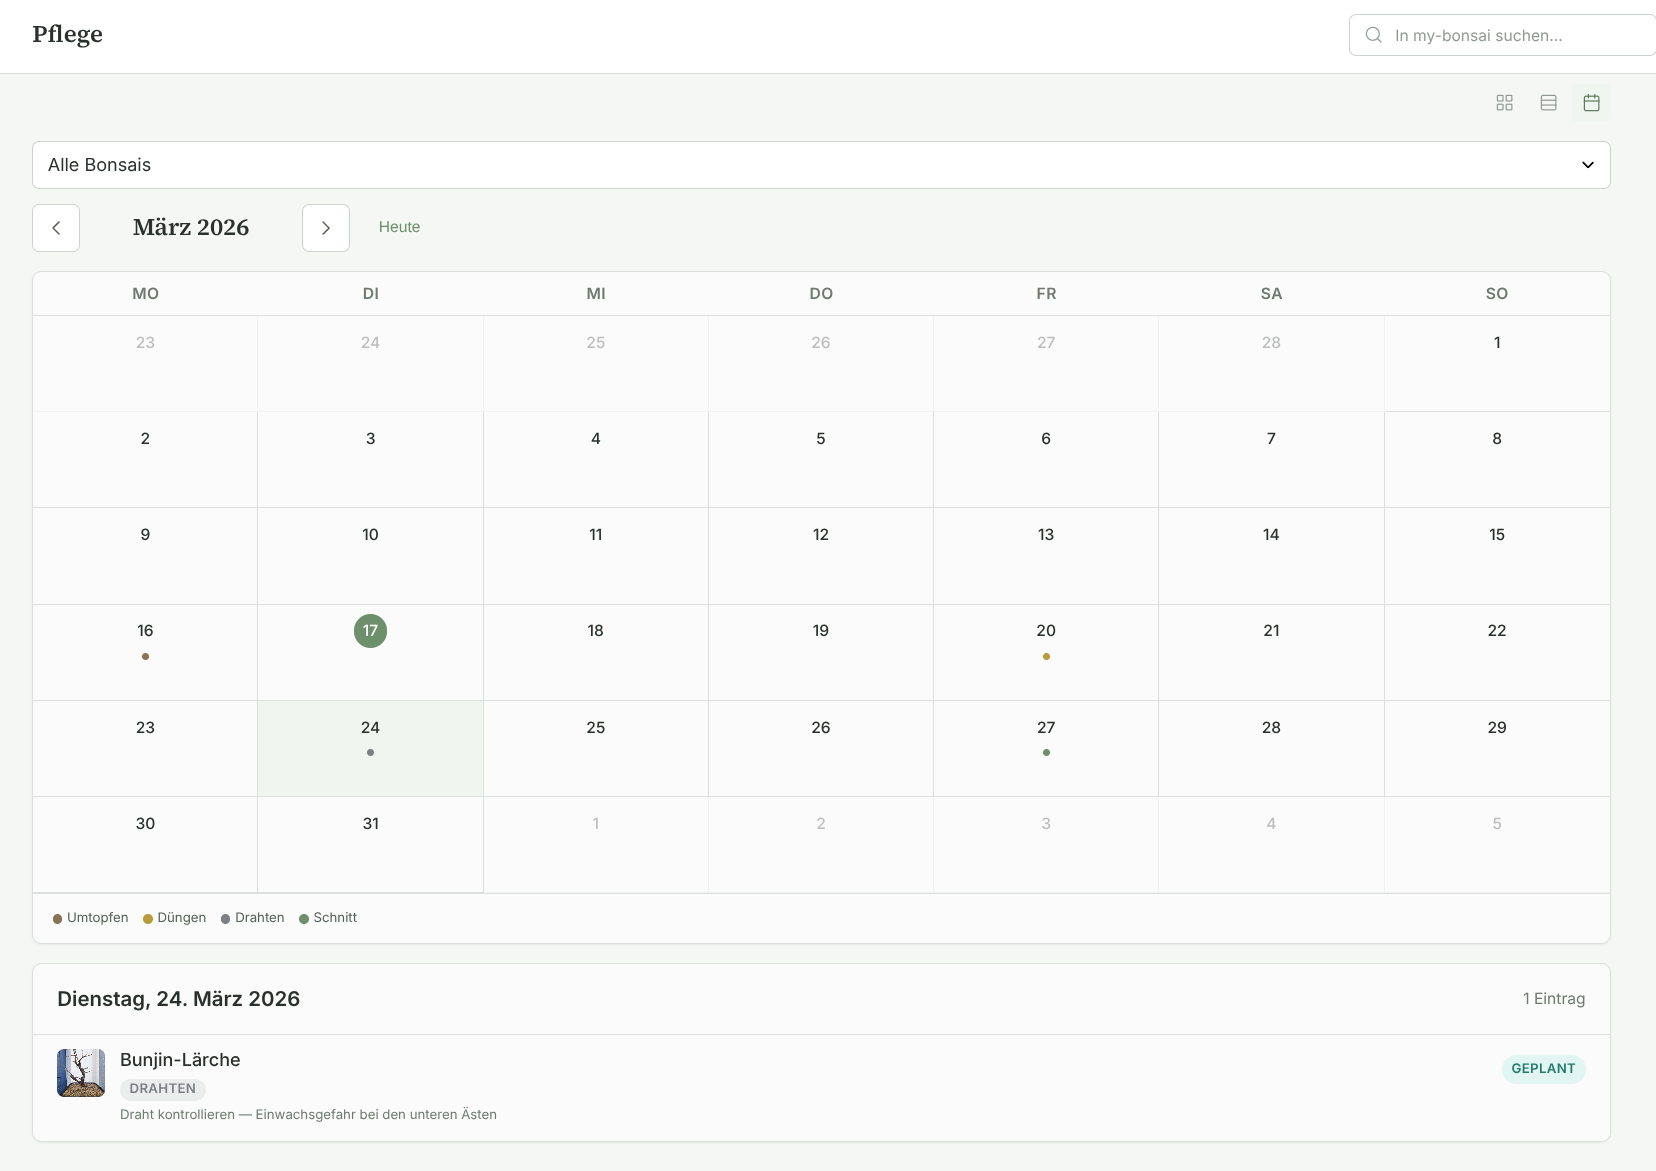Select the calendar view icon
1656x1171 pixels.
click(1591, 103)
